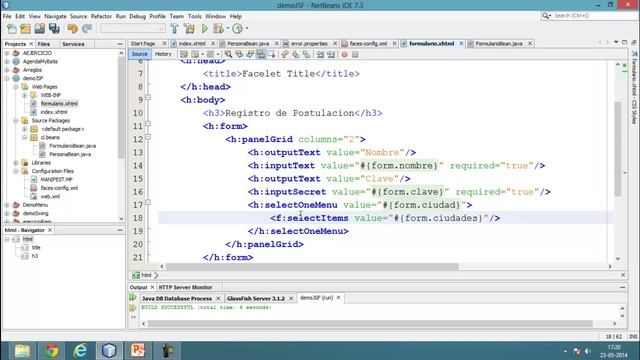This screenshot has width=640, height=360.
Task: Collapse code fold at line 17
Action: click(x=148, y=202)
